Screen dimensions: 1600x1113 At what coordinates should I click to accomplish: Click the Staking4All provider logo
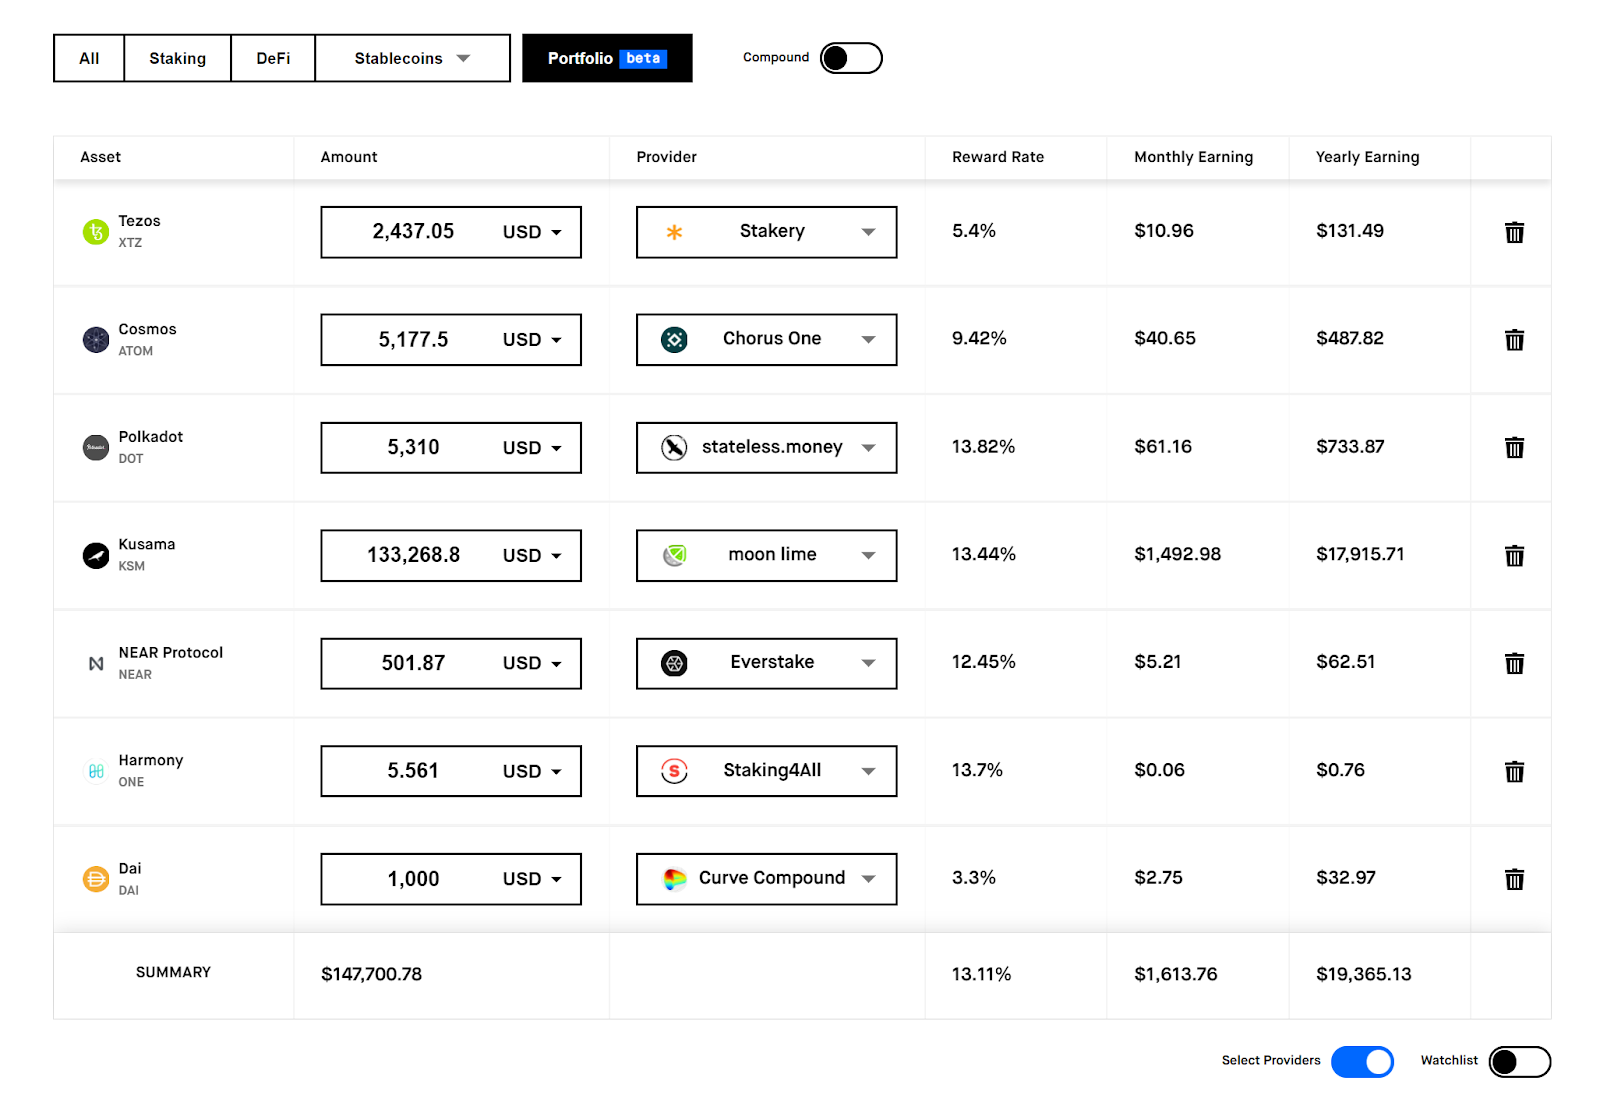click(675, 771)
